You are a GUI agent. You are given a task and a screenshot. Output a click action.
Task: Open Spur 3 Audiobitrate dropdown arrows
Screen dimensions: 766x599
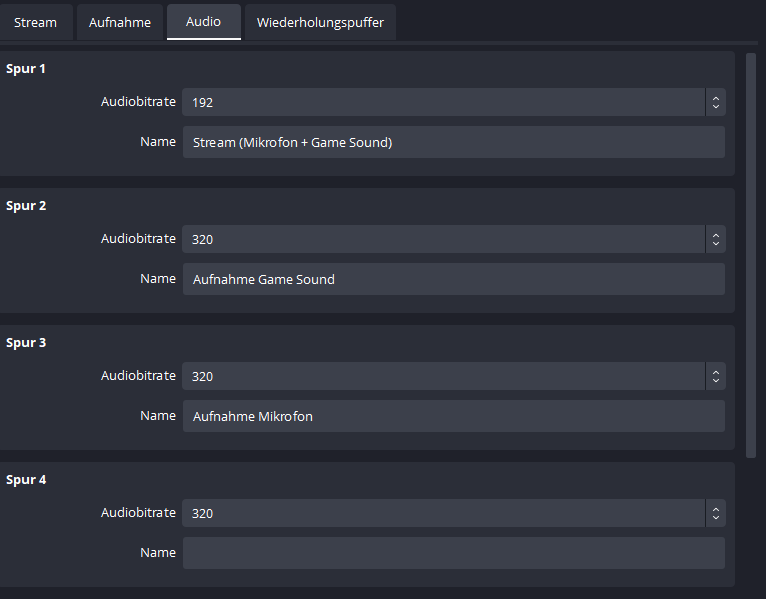(x=715, y=376)
